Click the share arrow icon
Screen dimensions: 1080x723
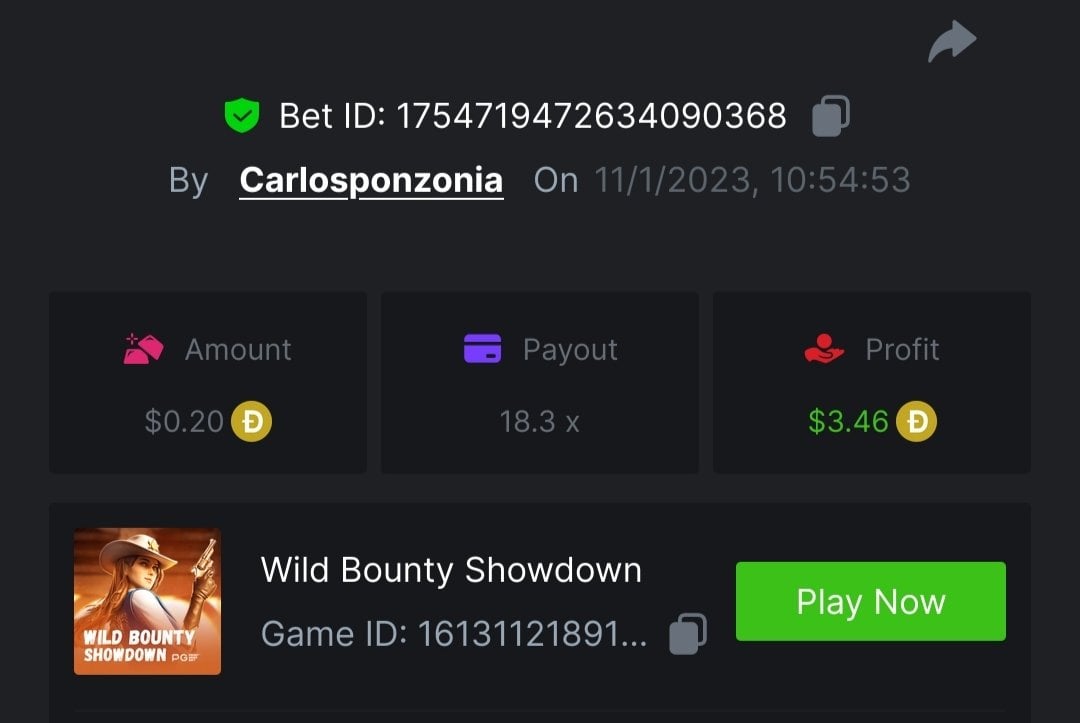point(952,42)
